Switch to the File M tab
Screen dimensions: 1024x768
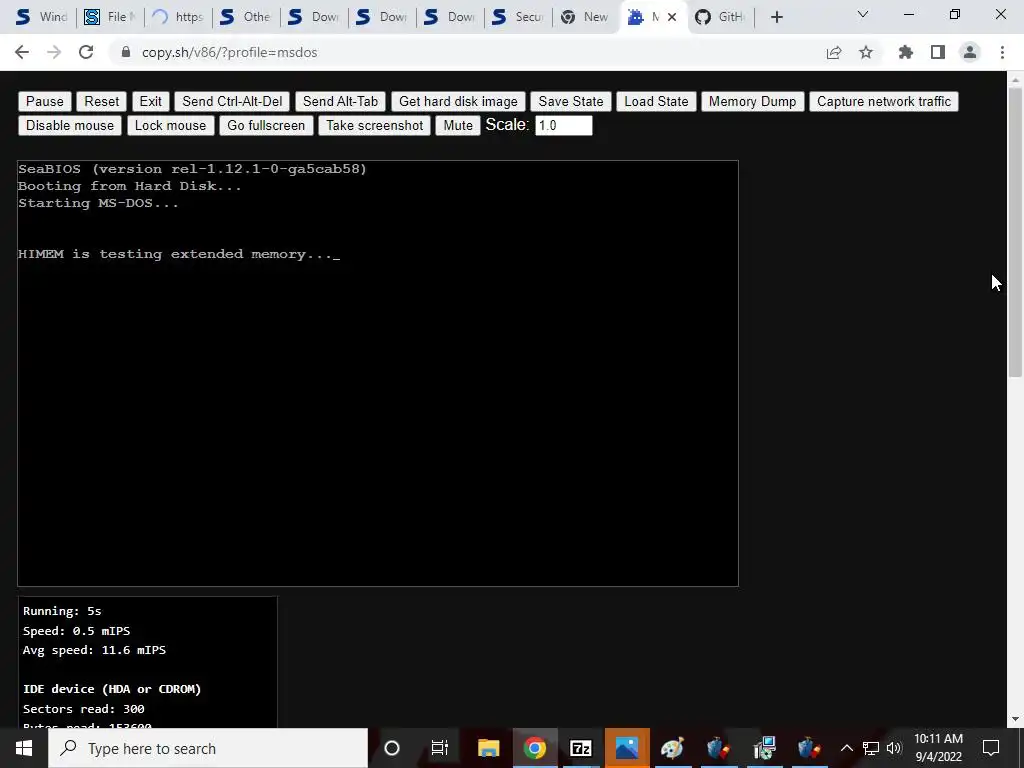(109, 17)
